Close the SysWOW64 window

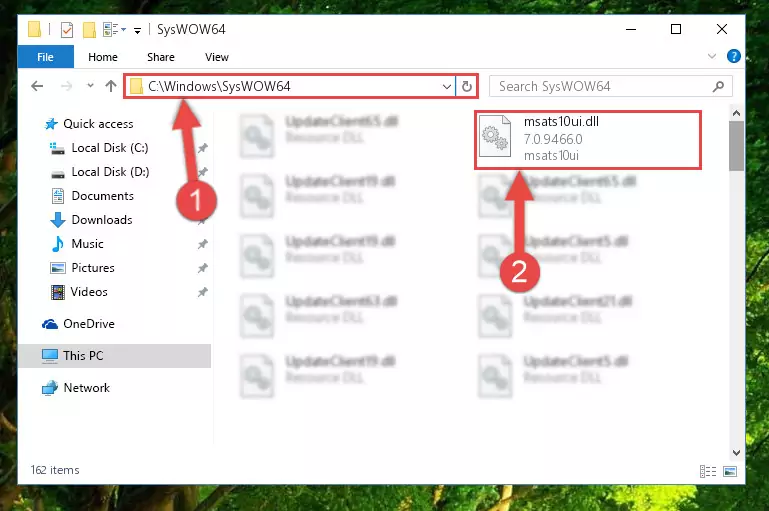(x=721, y=29)
